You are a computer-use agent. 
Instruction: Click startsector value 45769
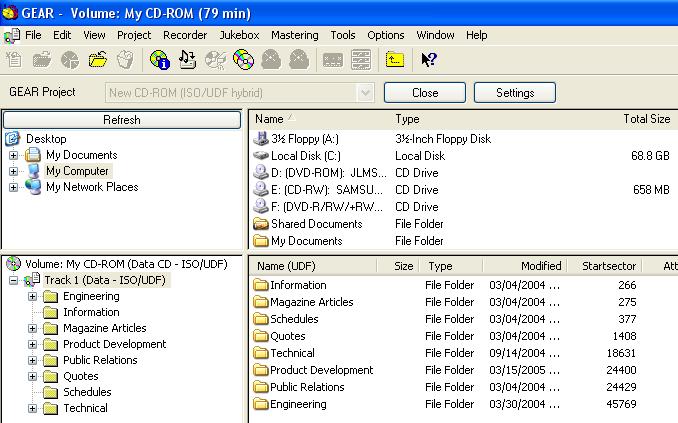click(x=621, y=404)
